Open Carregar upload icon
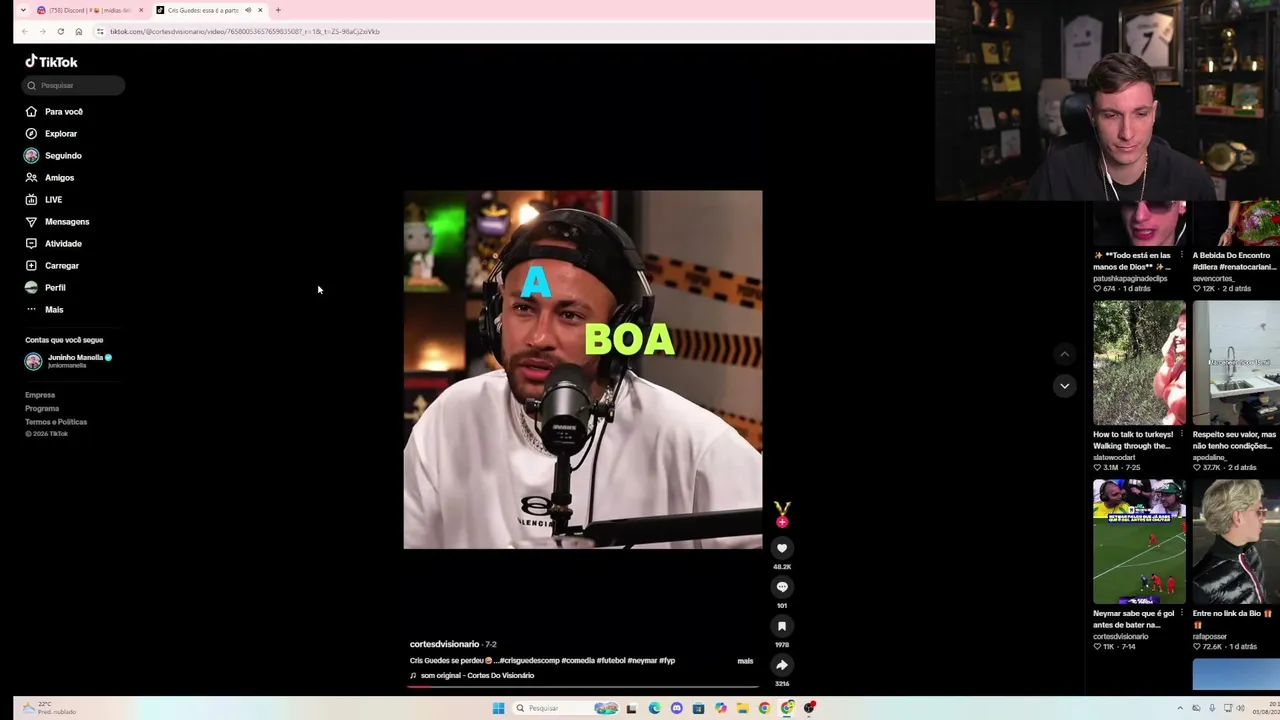This screenshot has height=720, width=1280. click(31, 266)
